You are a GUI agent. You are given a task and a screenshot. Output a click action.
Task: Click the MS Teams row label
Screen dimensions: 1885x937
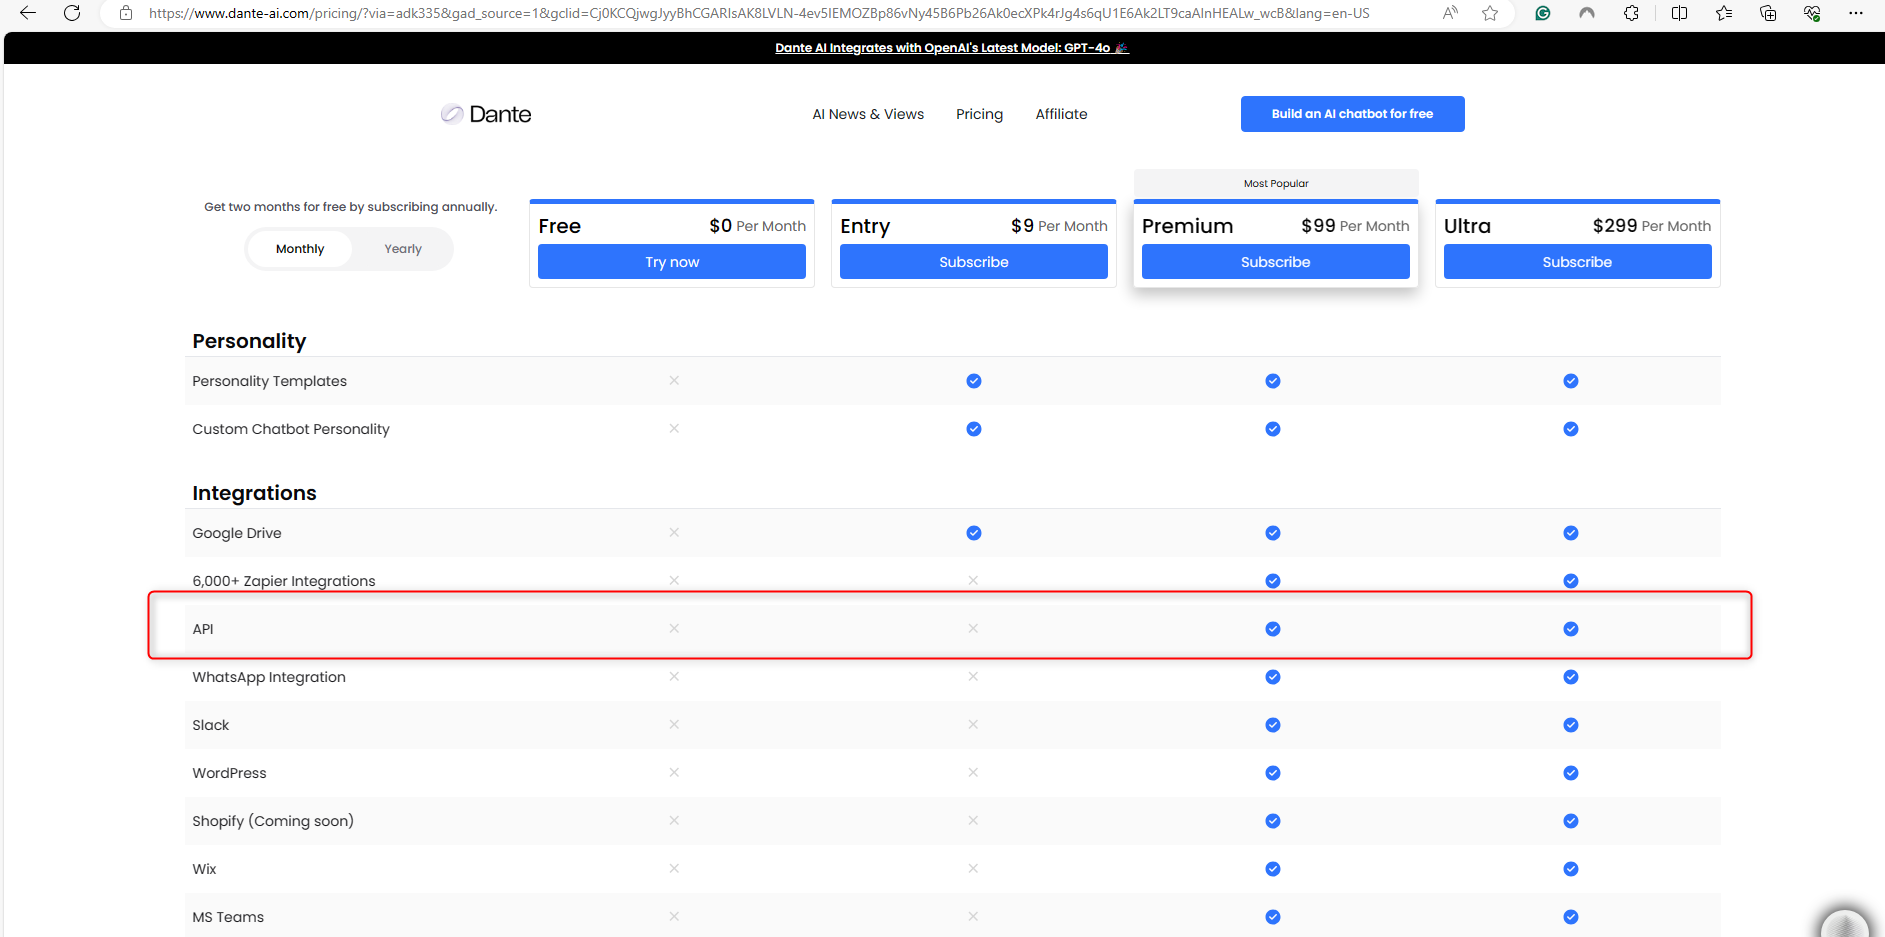tap(228, 917)
